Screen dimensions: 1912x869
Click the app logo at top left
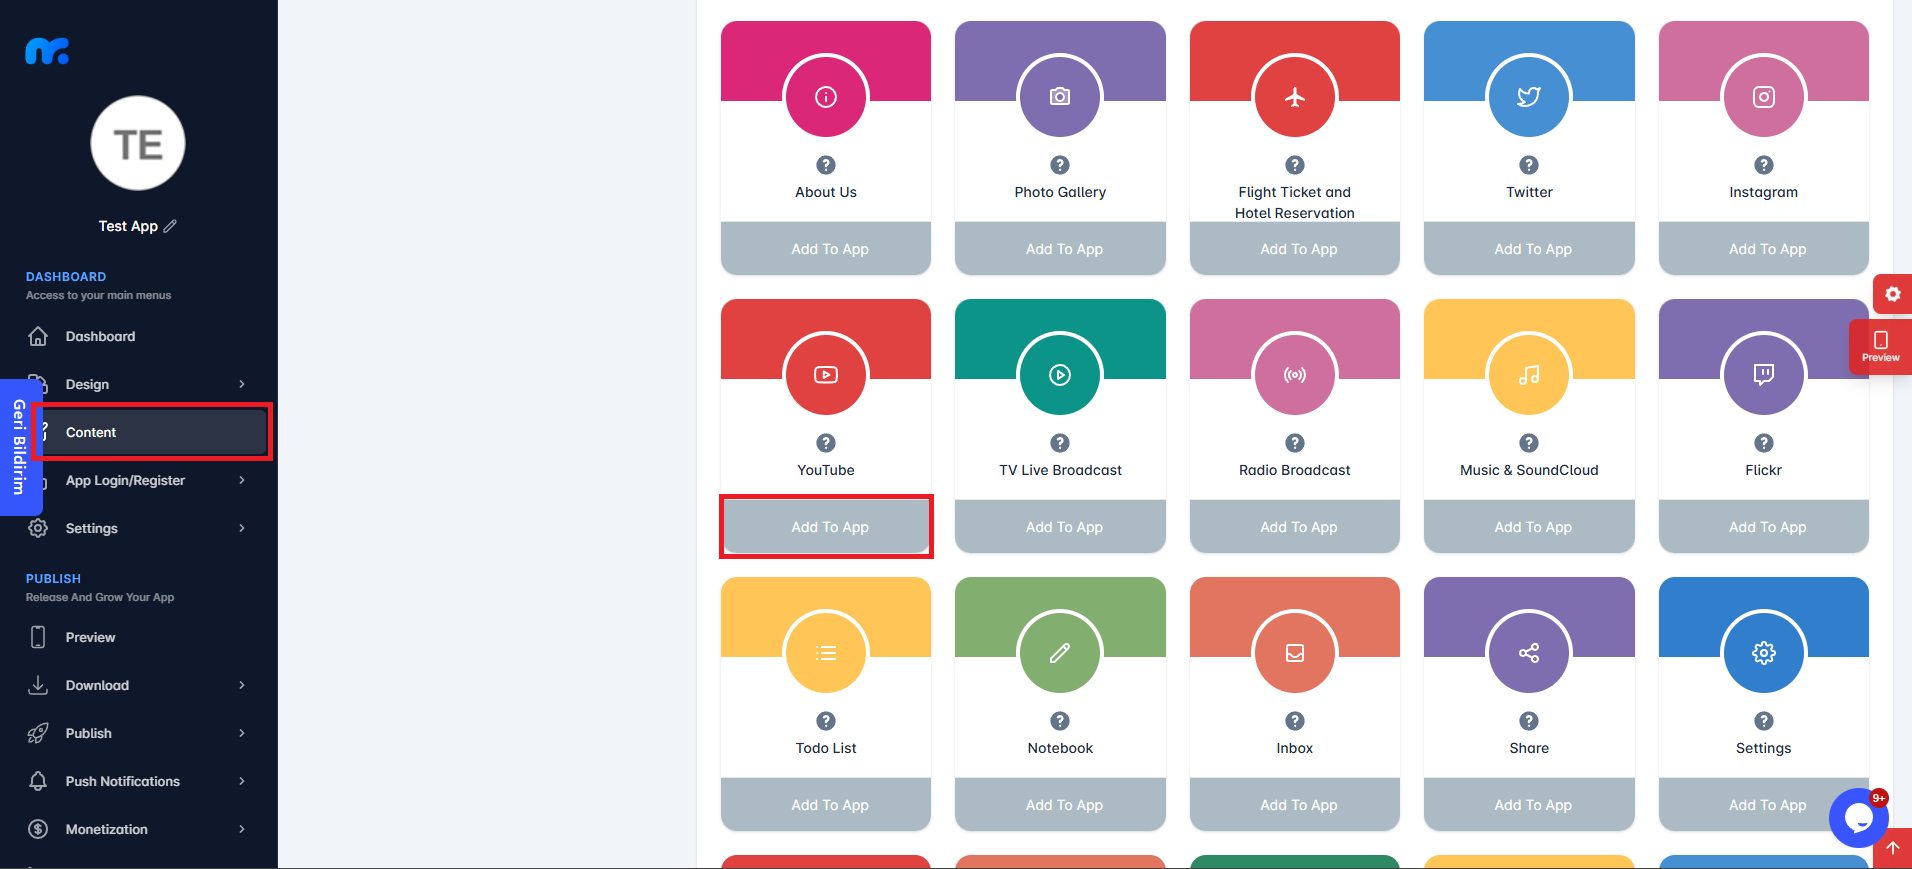point(47,51)
